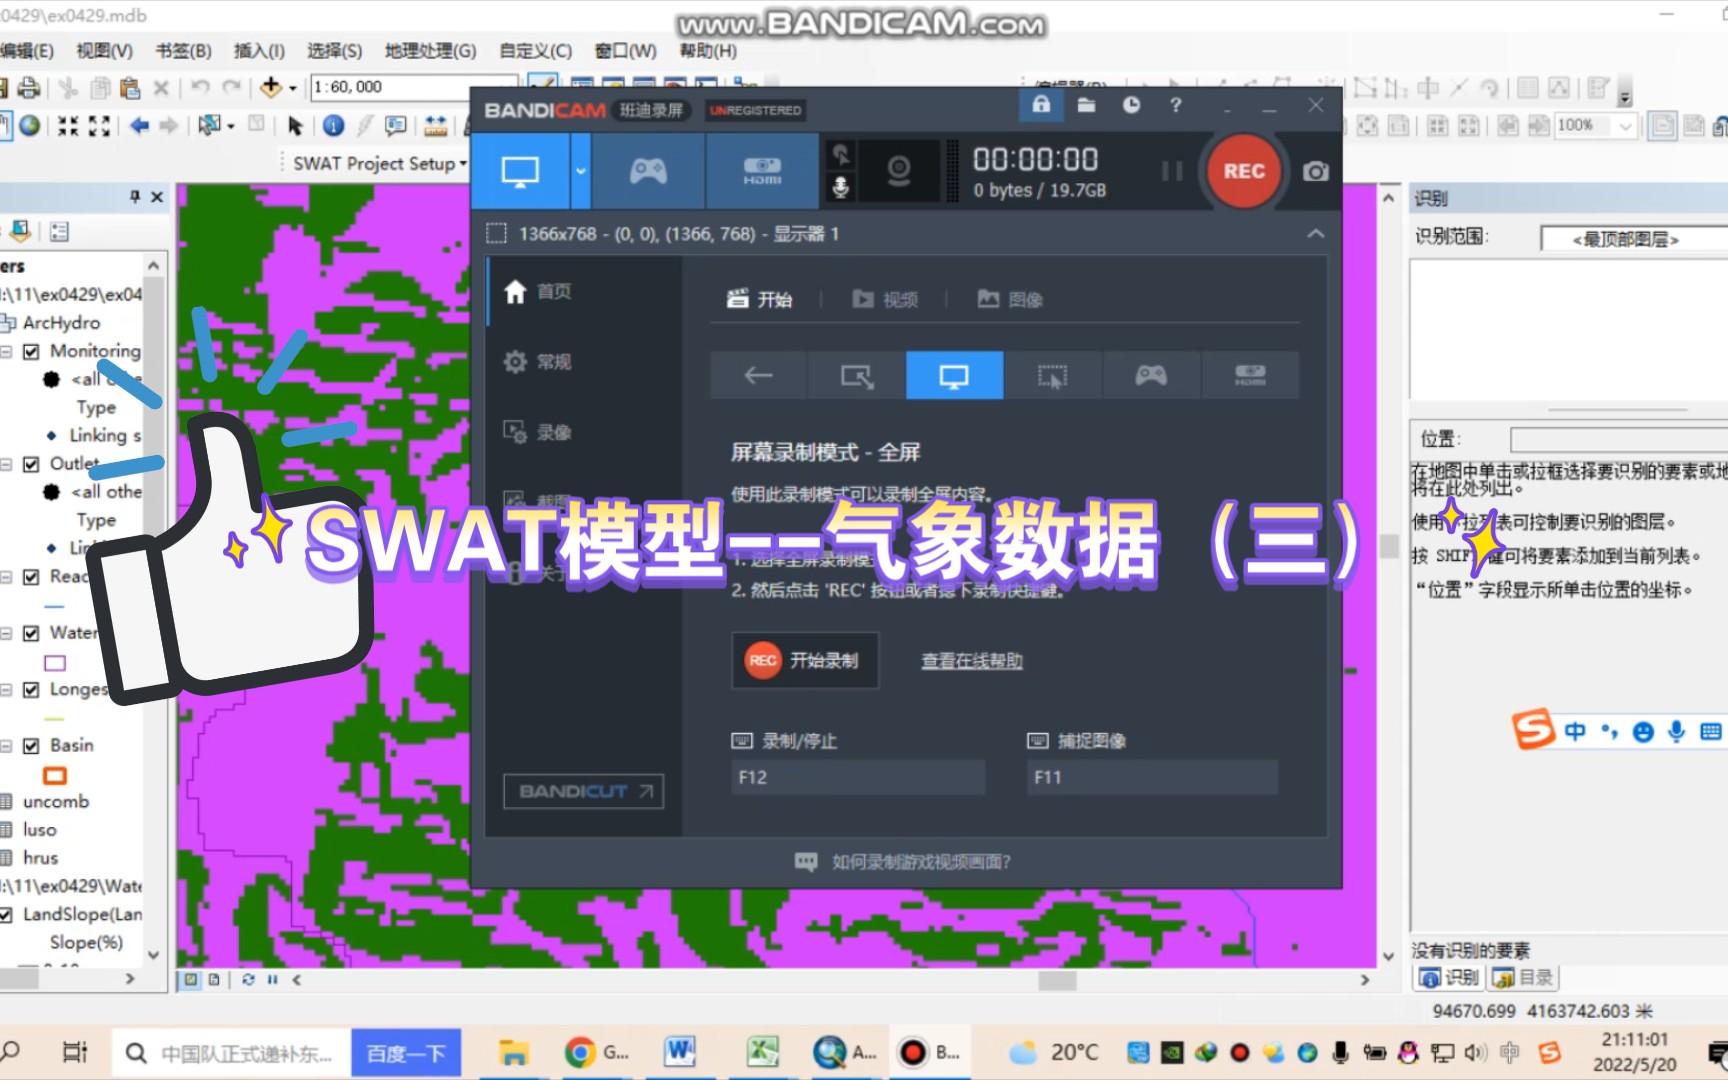Select Bandicam HDMI device recording mode

[x=762, y=171]
